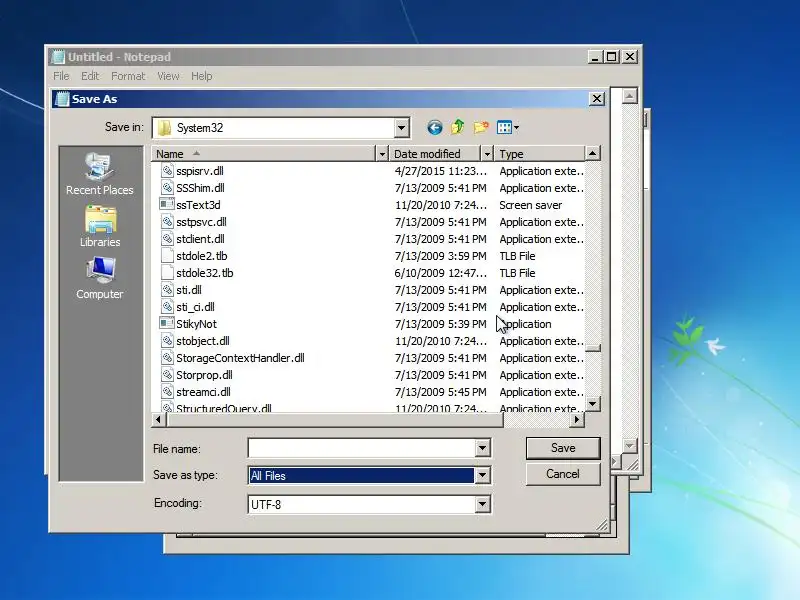Open Computer in places bar

tap(100, 279)
